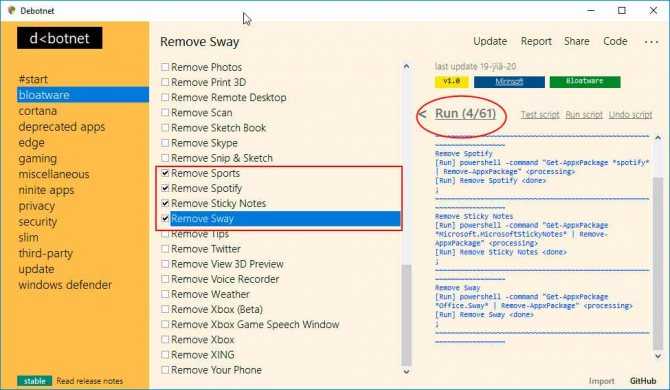This screenshot has width=670, height=390.
Task: Select the Remove Snip & Sketch entry
Action: pyautogui.click(x=222, y=158)
